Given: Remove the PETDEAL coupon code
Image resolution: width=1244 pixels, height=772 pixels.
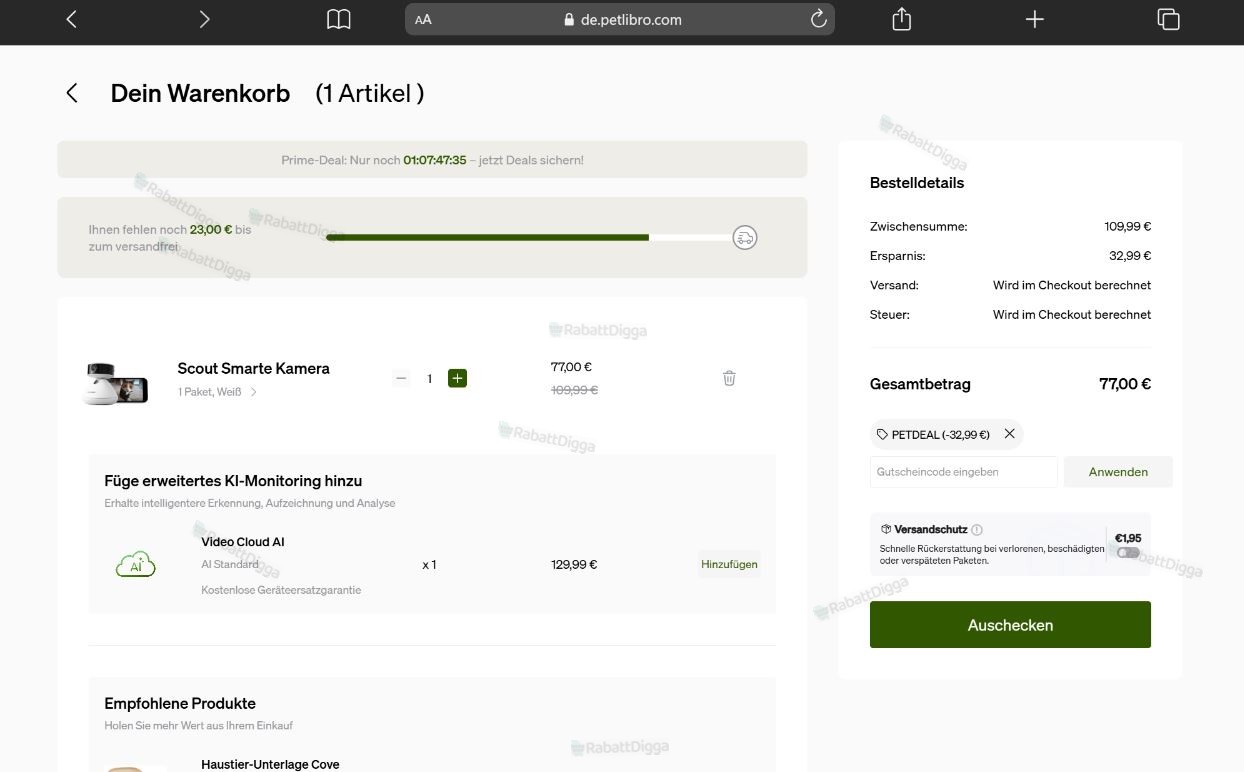Looking at the screenshot, I should 1009,434.
